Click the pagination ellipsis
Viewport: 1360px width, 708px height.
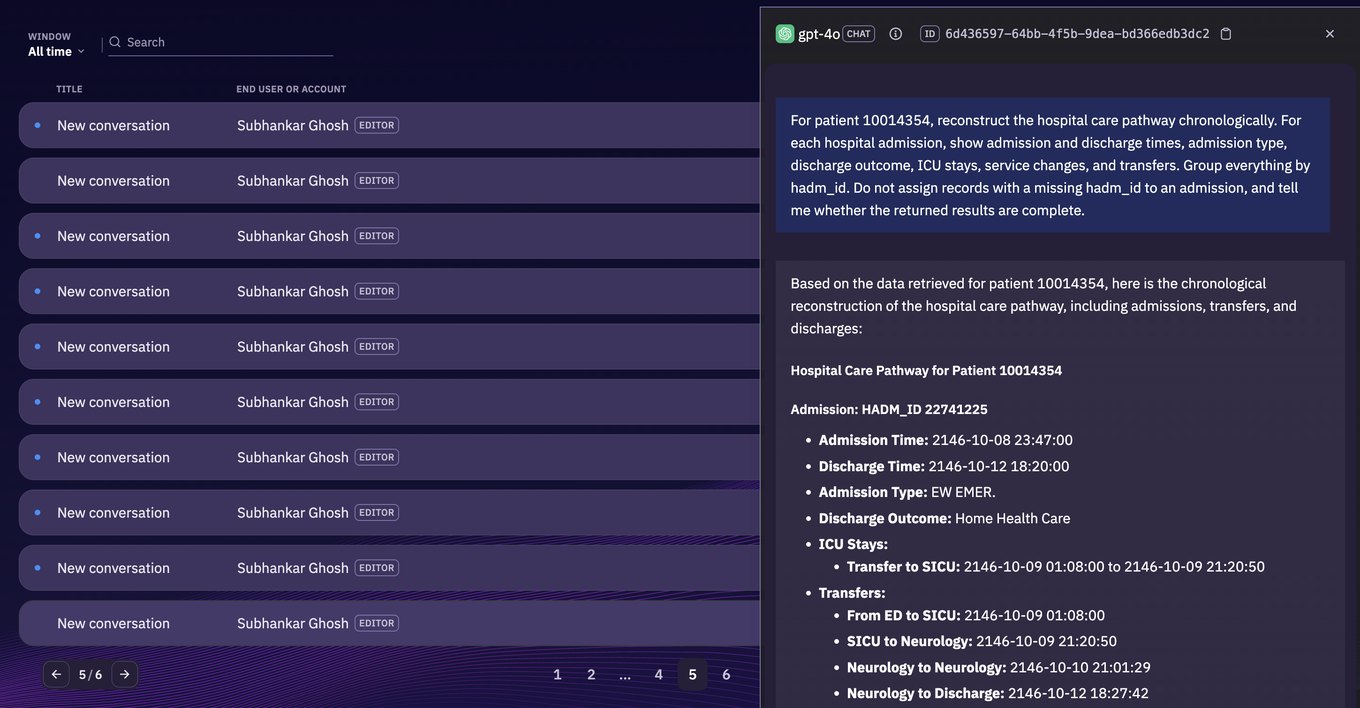pos(625,675)
